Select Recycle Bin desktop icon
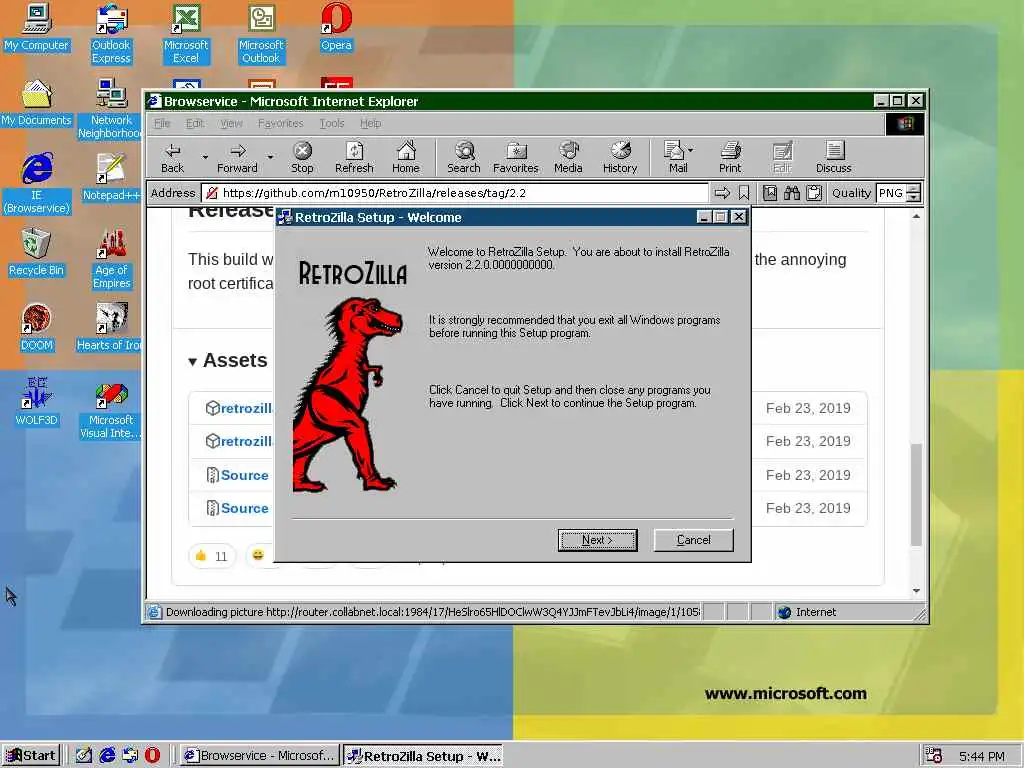1024x768 pixels. tap(36, 253)
